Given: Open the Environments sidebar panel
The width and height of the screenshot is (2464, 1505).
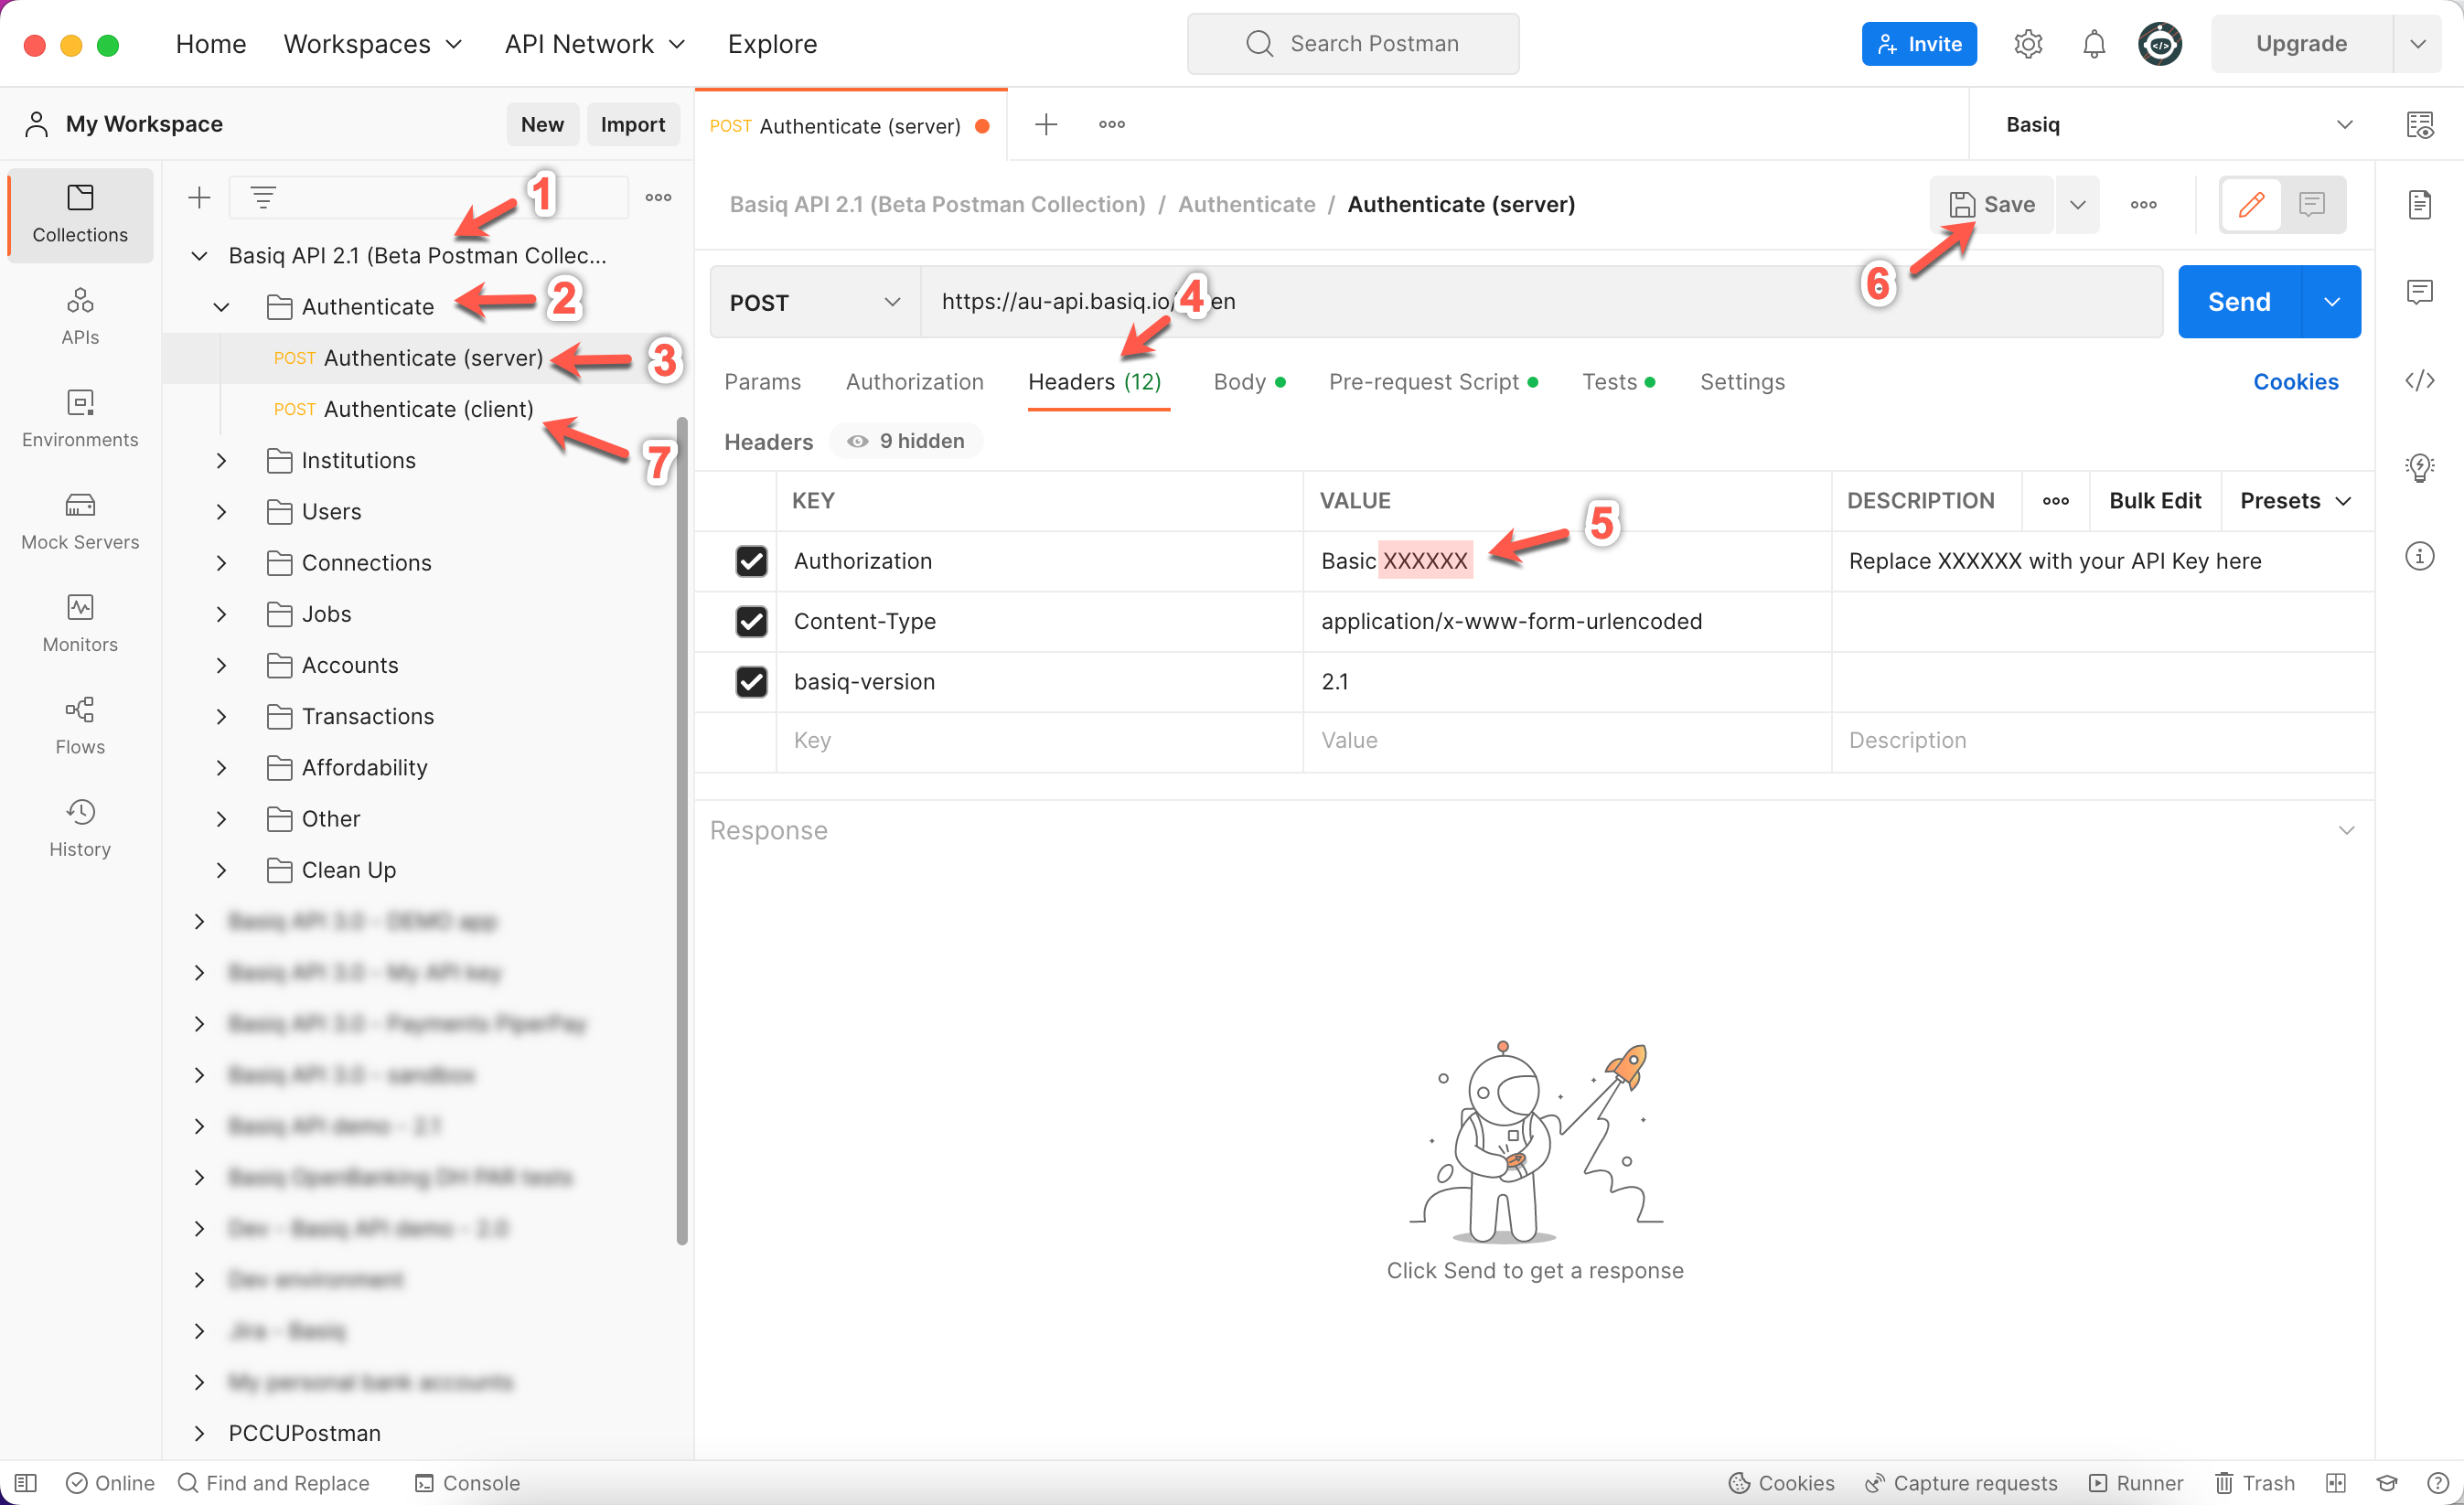Looking at the screenshot, I should pyautogui.click(x=80, y=418).
